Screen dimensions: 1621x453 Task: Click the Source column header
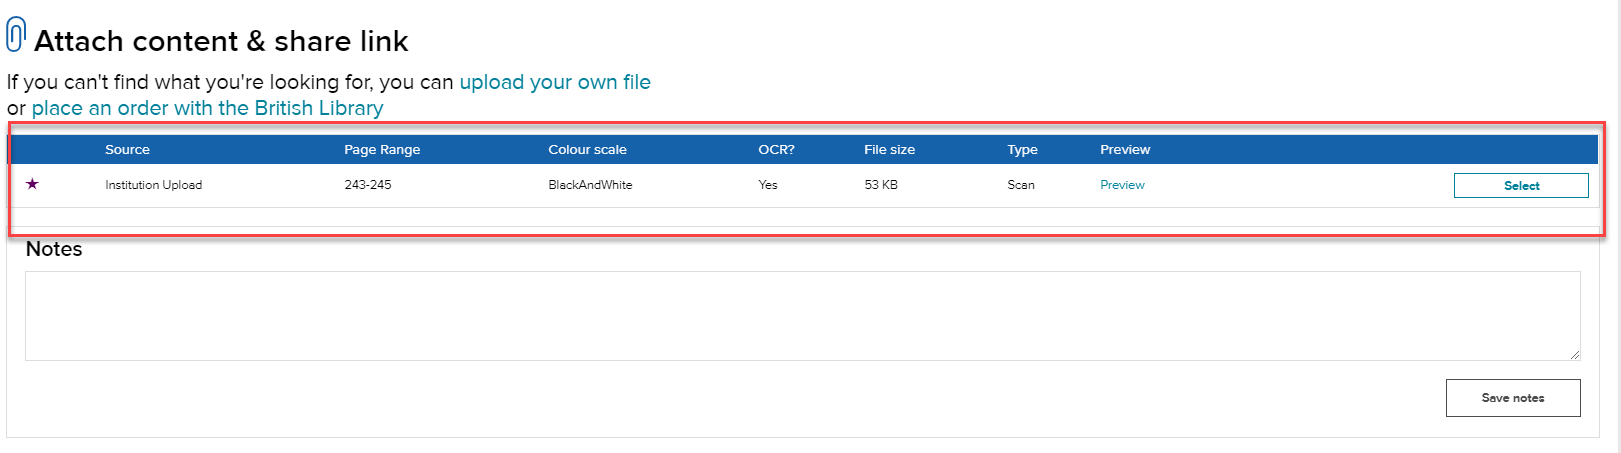(x=127, y=150)
